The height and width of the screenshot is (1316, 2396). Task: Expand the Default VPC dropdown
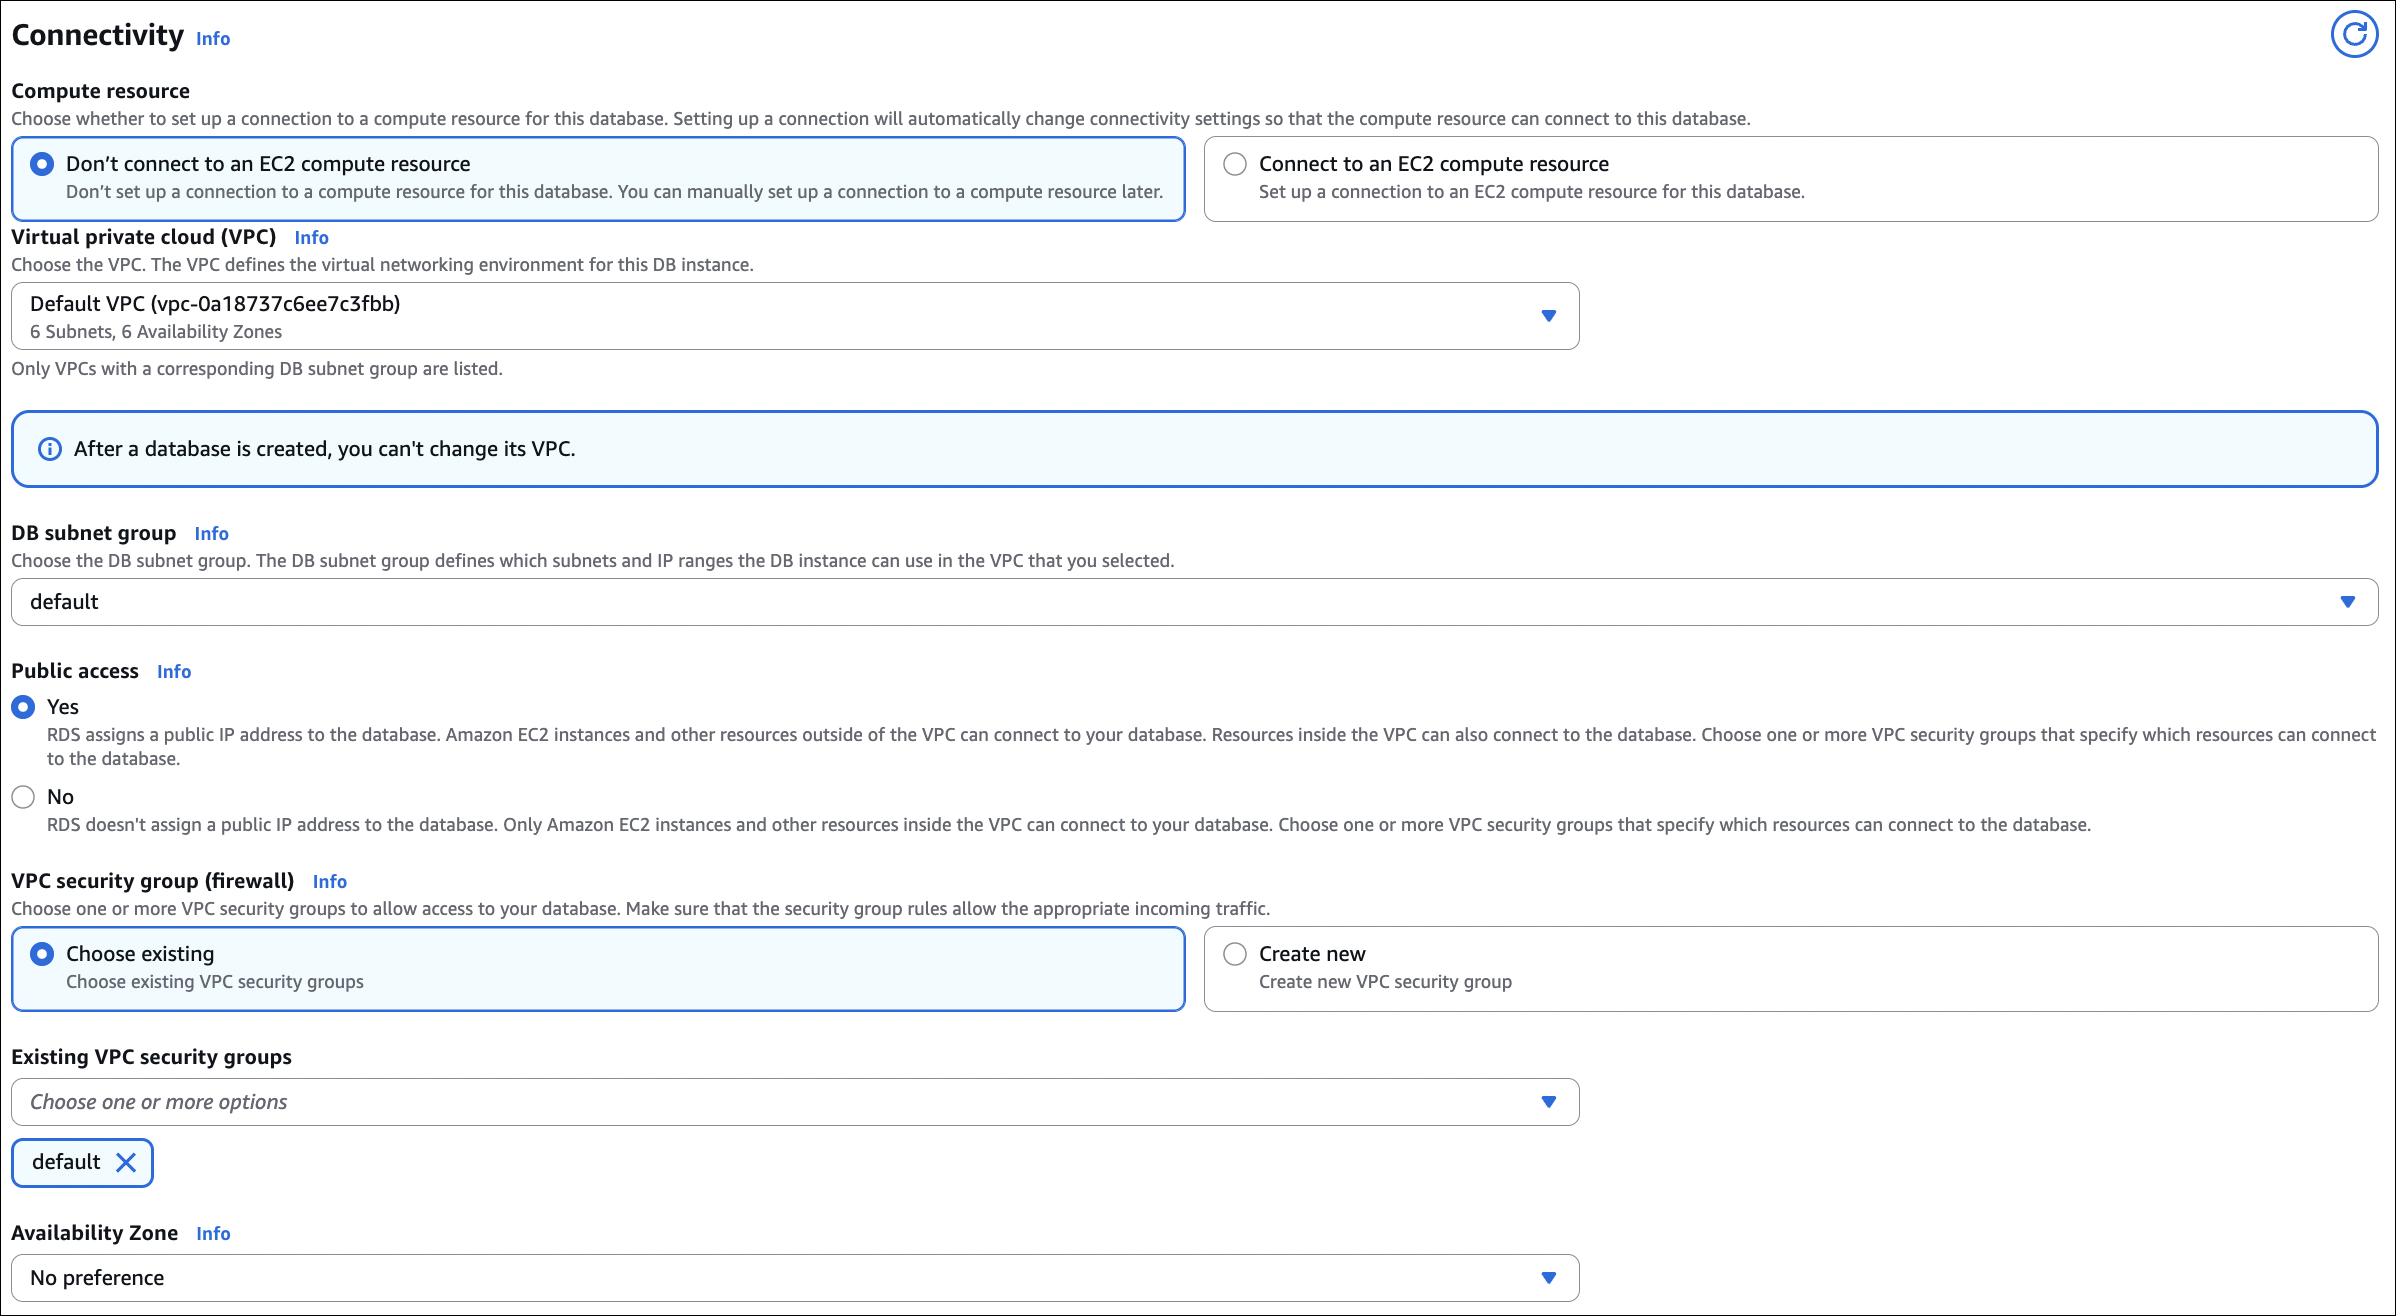(x=795, y=316)
